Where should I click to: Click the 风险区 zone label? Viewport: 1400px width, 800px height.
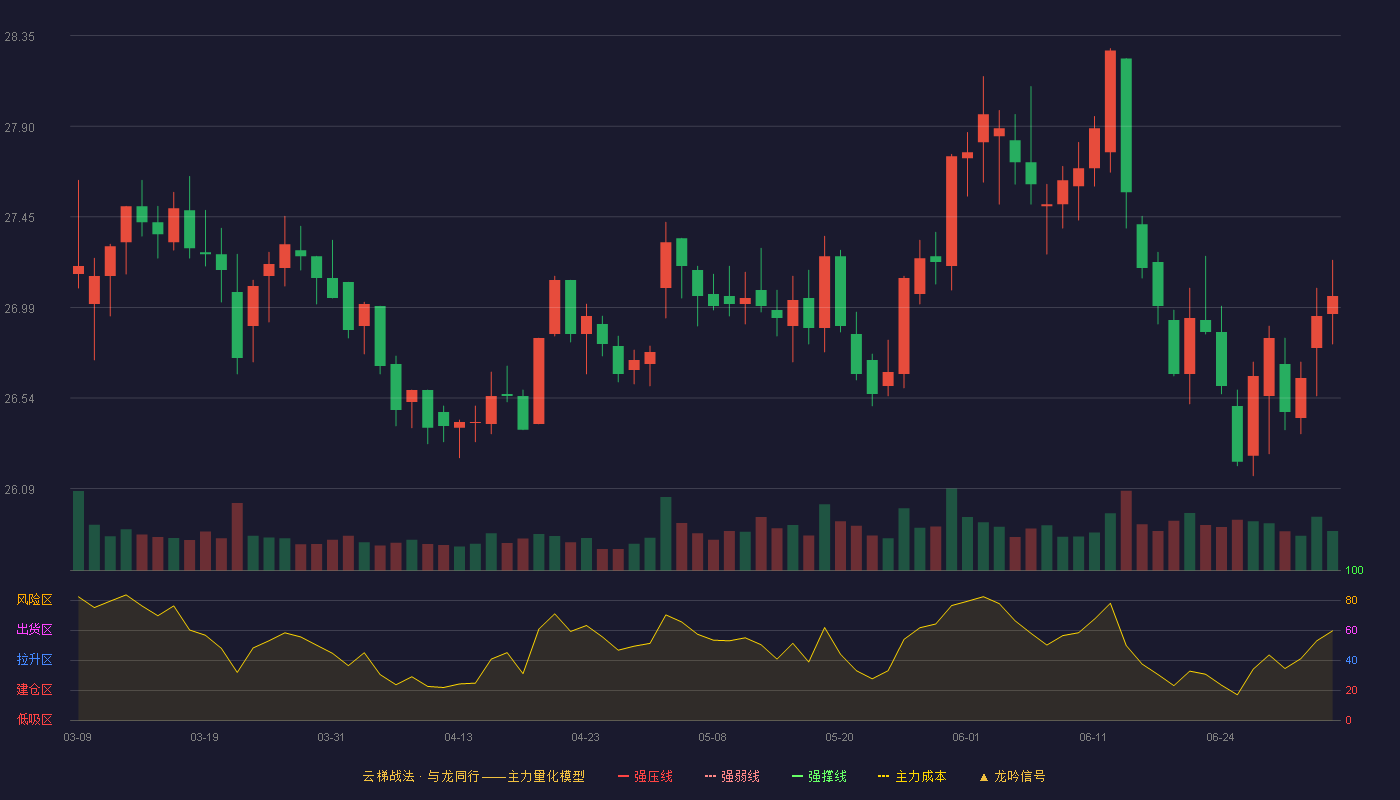[x=35, y=600]
